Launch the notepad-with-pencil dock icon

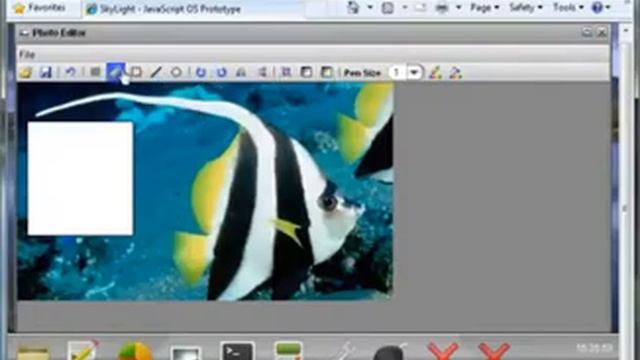point(83,351)
